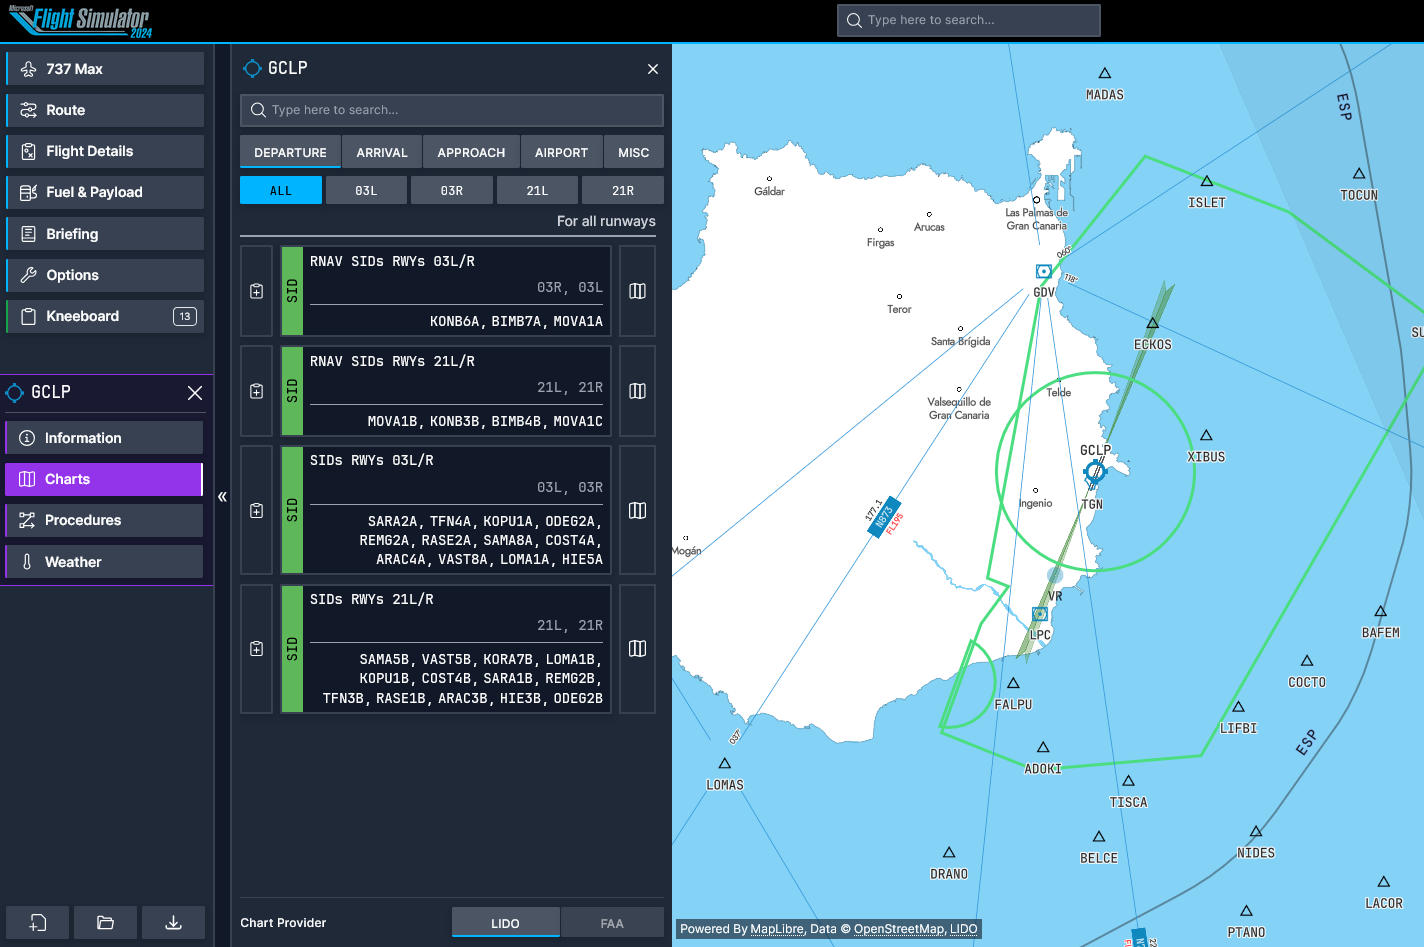
Task: Expand the SIDs RWYs 03L/R chart entry
Action: 457,510
